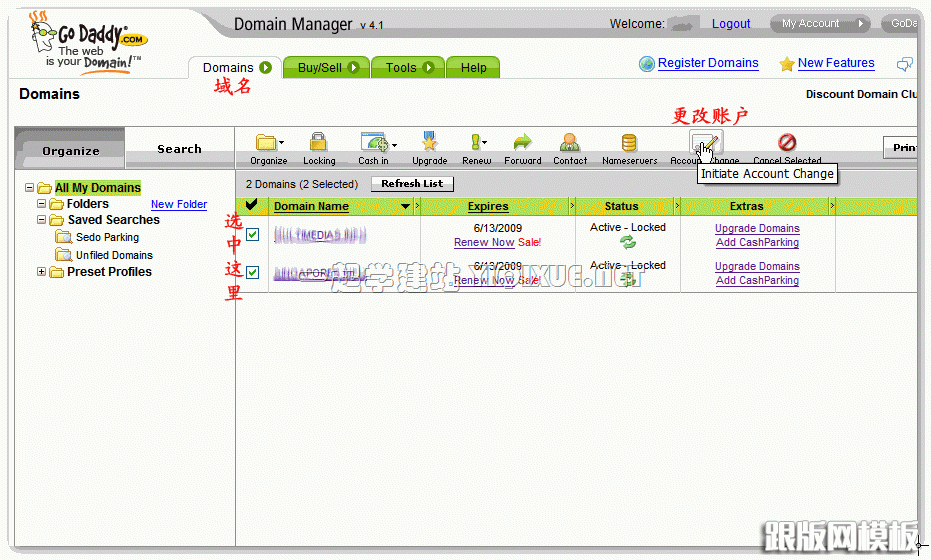
Task: Select the Unfiled Domains saved search
Action: click(x=114, y=255)
